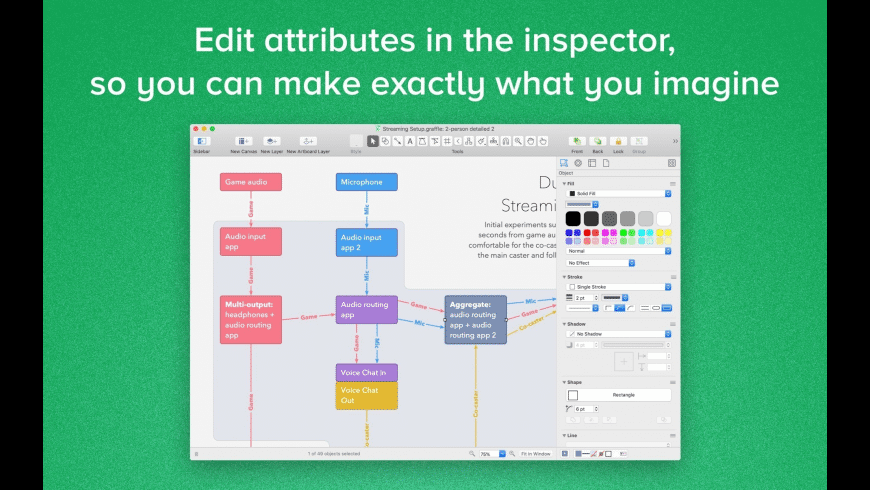The image size is (870, 490).
Task: Toggle the Single Stroke checkbox
Action: pyautogui.click(x=572, y=287)
